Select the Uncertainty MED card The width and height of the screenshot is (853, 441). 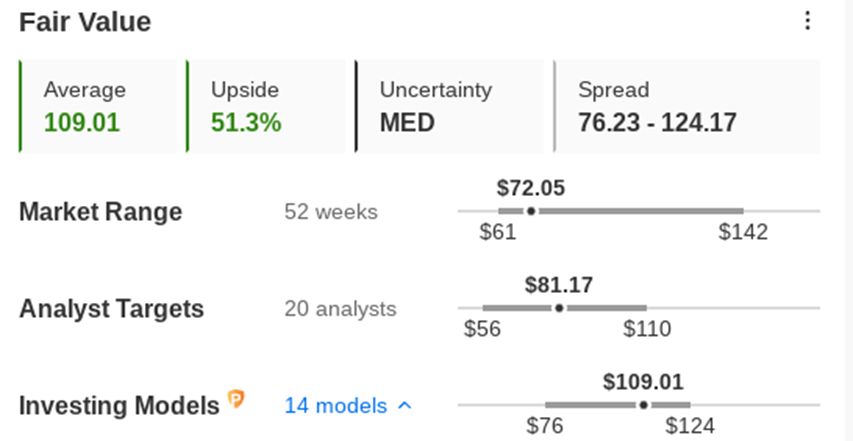(x=449, y=106)
